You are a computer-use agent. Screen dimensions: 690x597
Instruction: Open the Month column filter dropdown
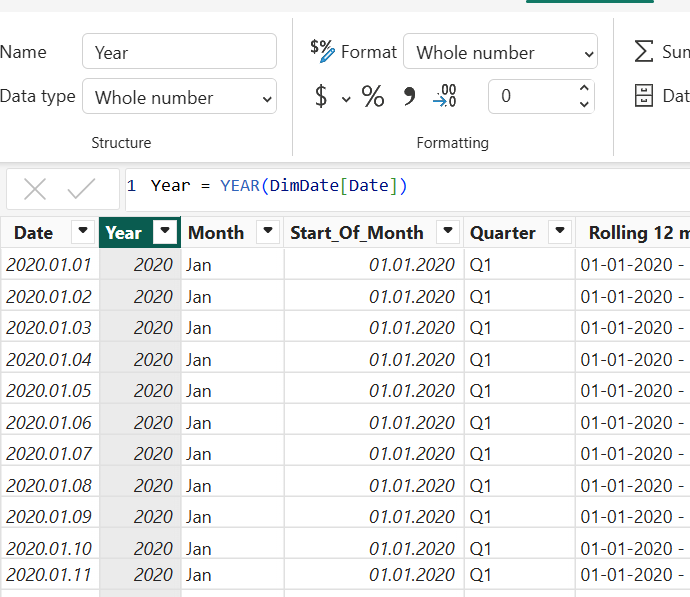click(x=268, y=231)
